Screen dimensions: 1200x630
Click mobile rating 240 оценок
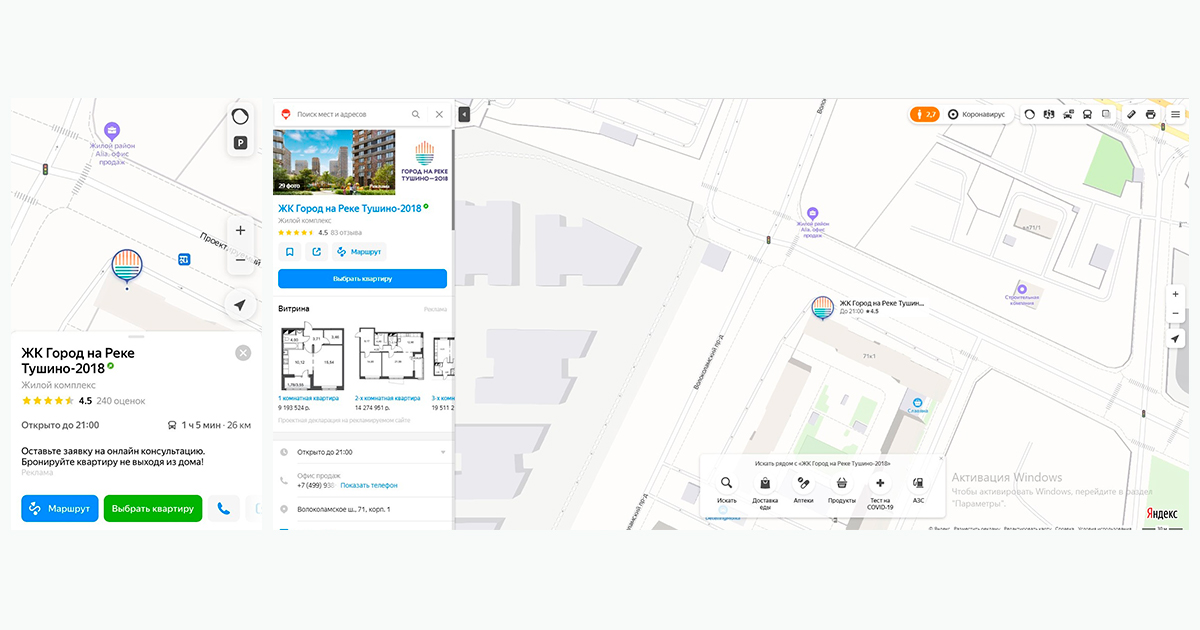pos(119,401)
